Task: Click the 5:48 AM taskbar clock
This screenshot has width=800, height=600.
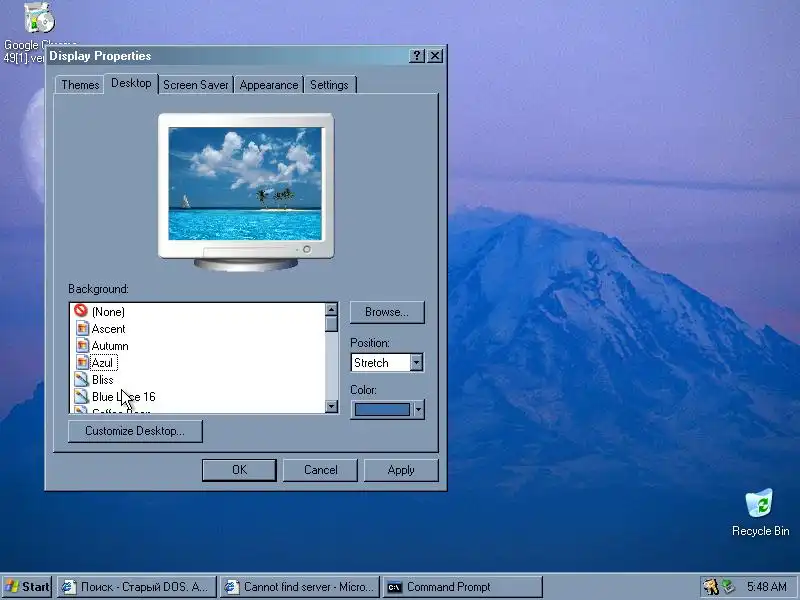Action: (766, 587)
